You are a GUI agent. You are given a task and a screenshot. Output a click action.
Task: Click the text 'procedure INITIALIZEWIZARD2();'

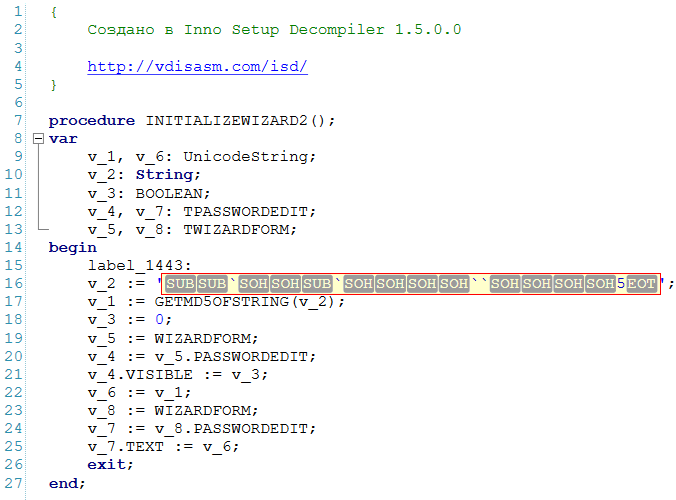[x=192, y=120]
